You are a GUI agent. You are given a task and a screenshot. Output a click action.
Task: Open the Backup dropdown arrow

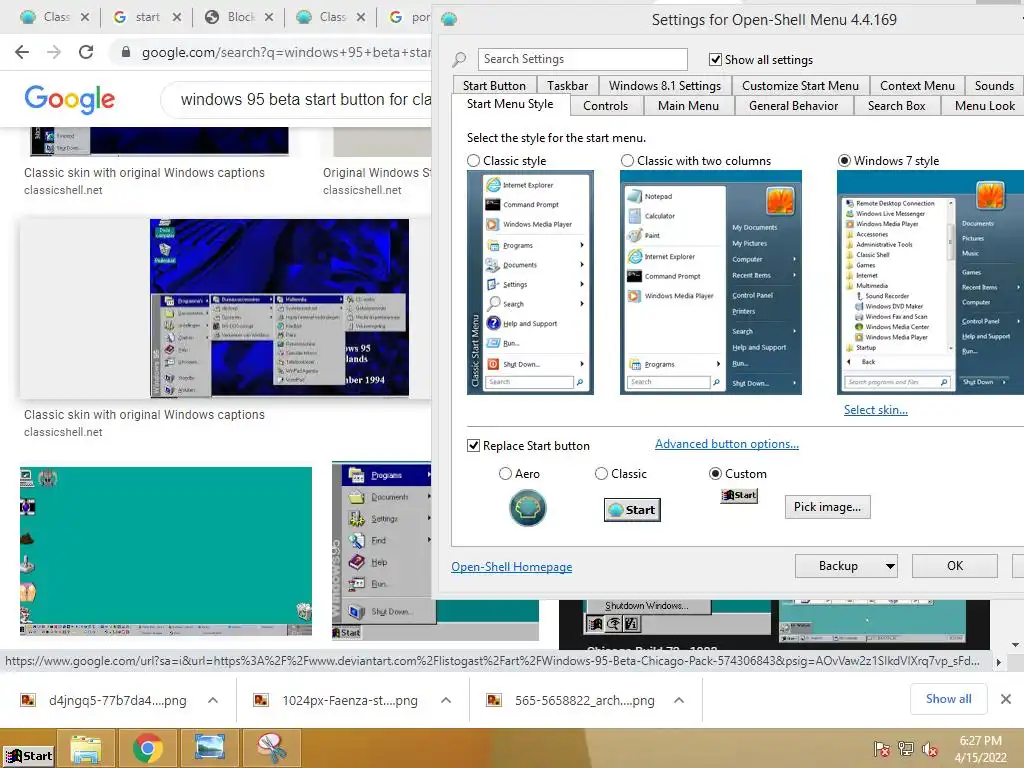point(890,566)
